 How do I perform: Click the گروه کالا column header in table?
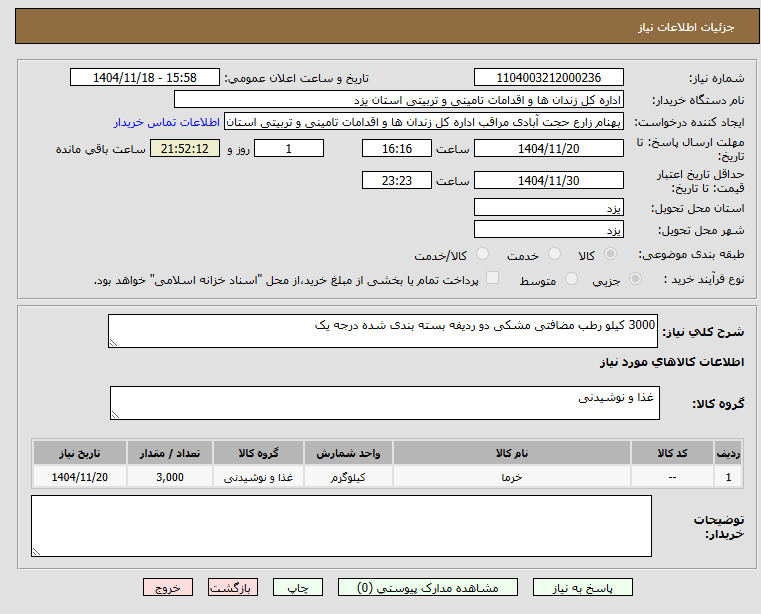(258, 453)
